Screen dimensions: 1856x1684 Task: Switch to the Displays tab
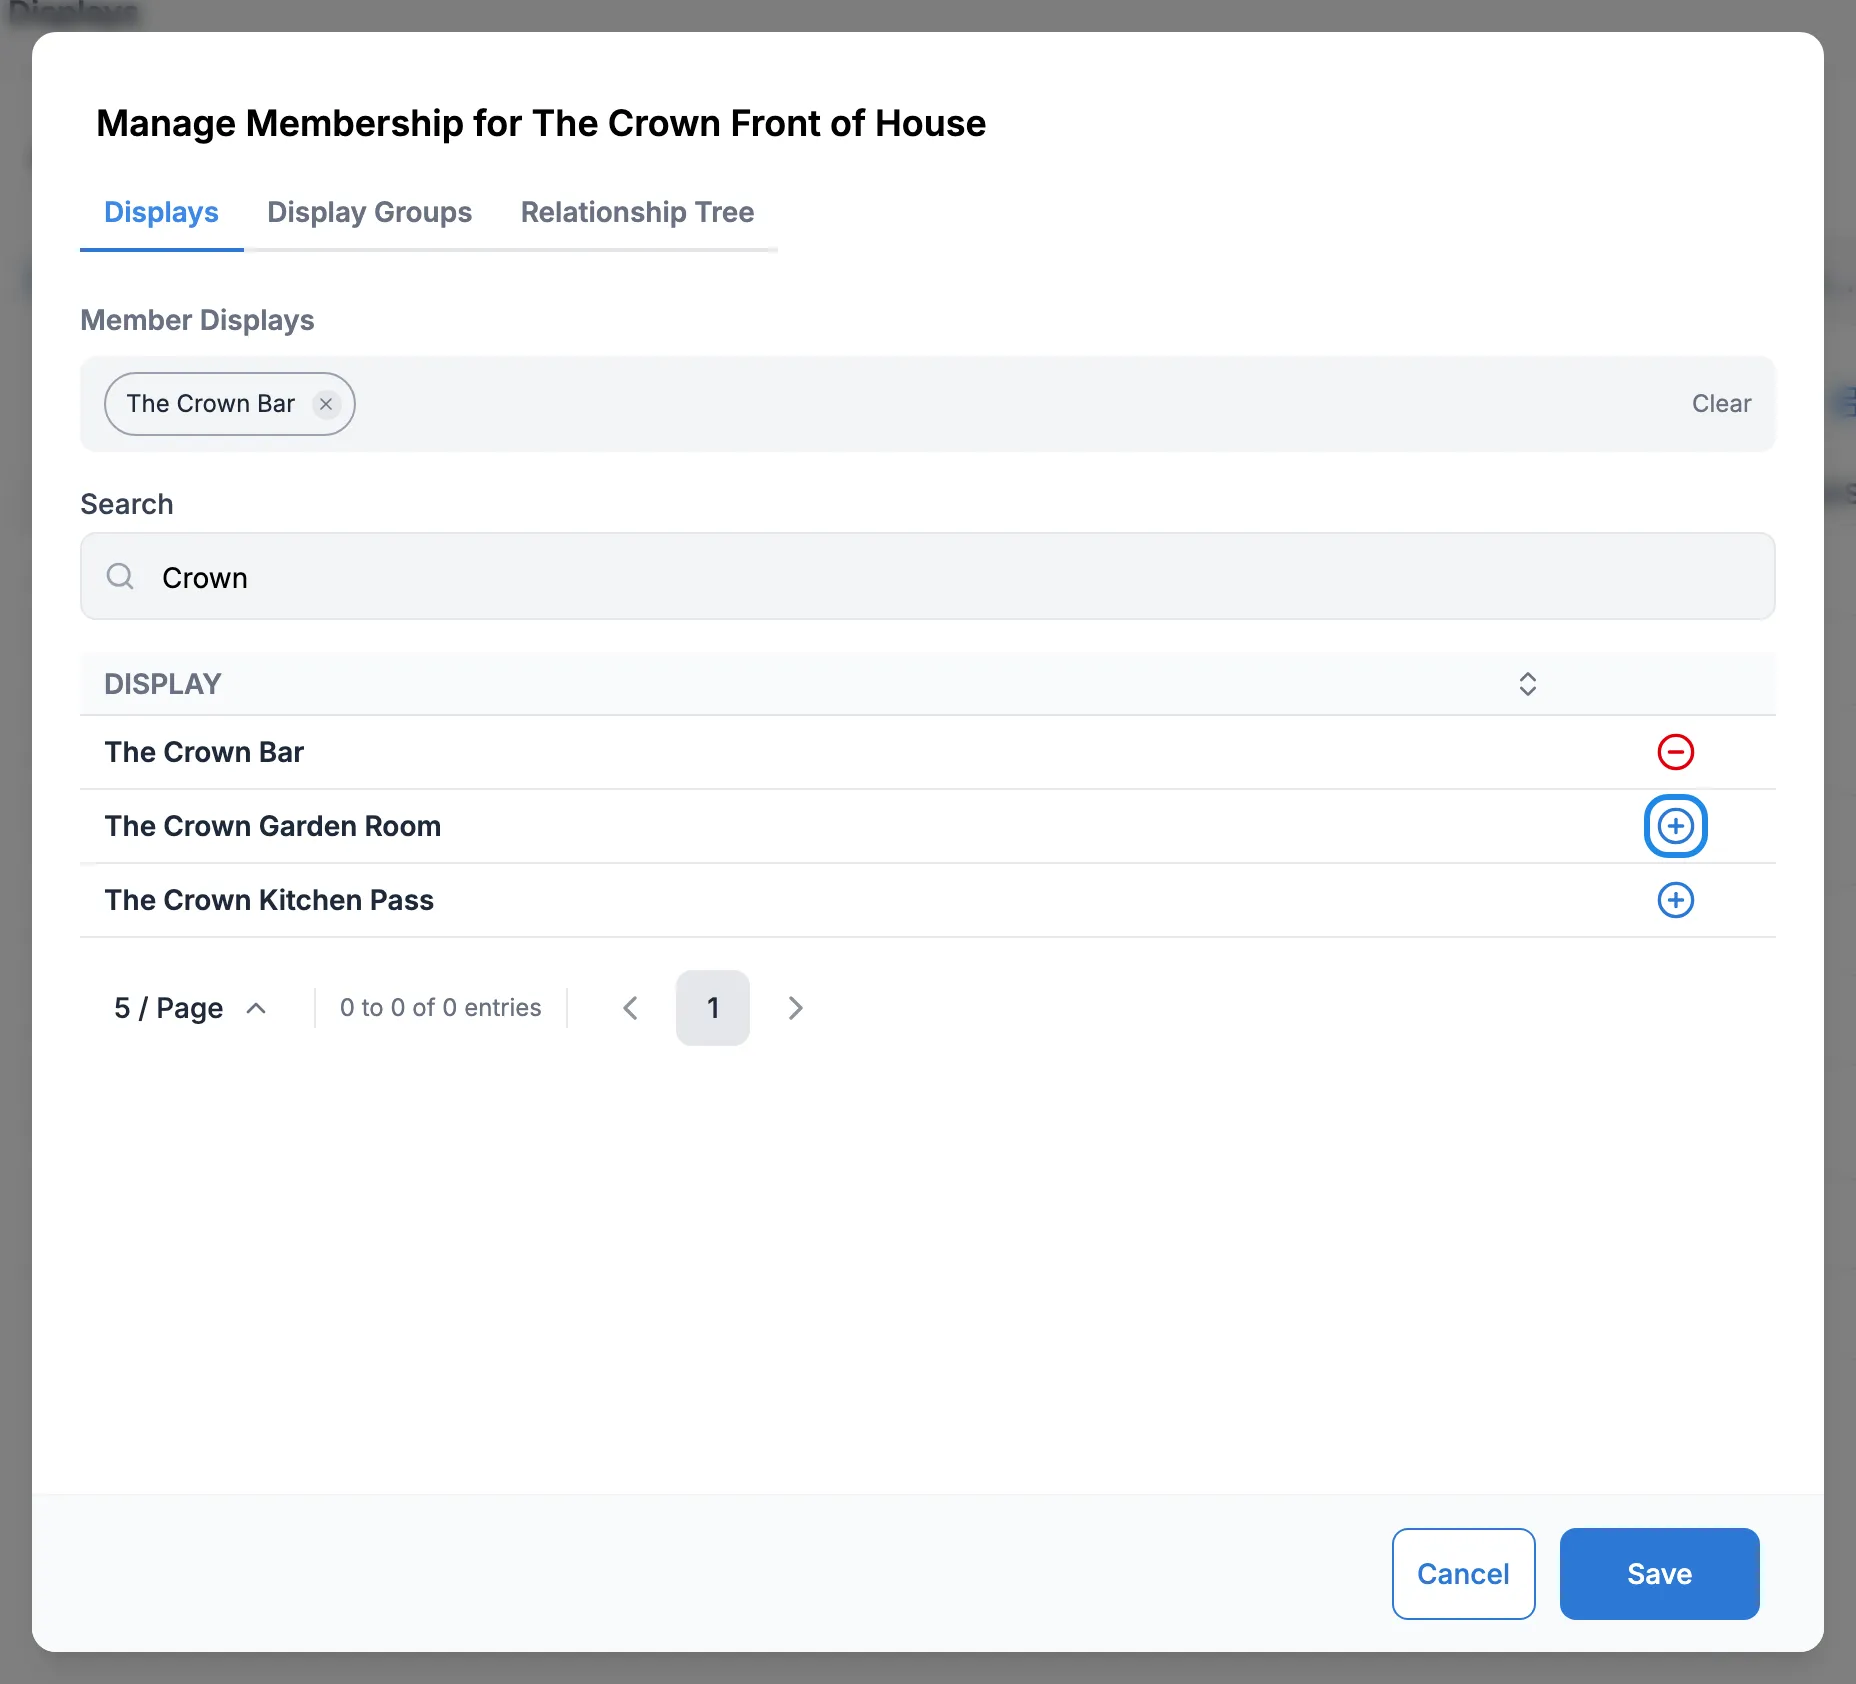click(161, 212)
